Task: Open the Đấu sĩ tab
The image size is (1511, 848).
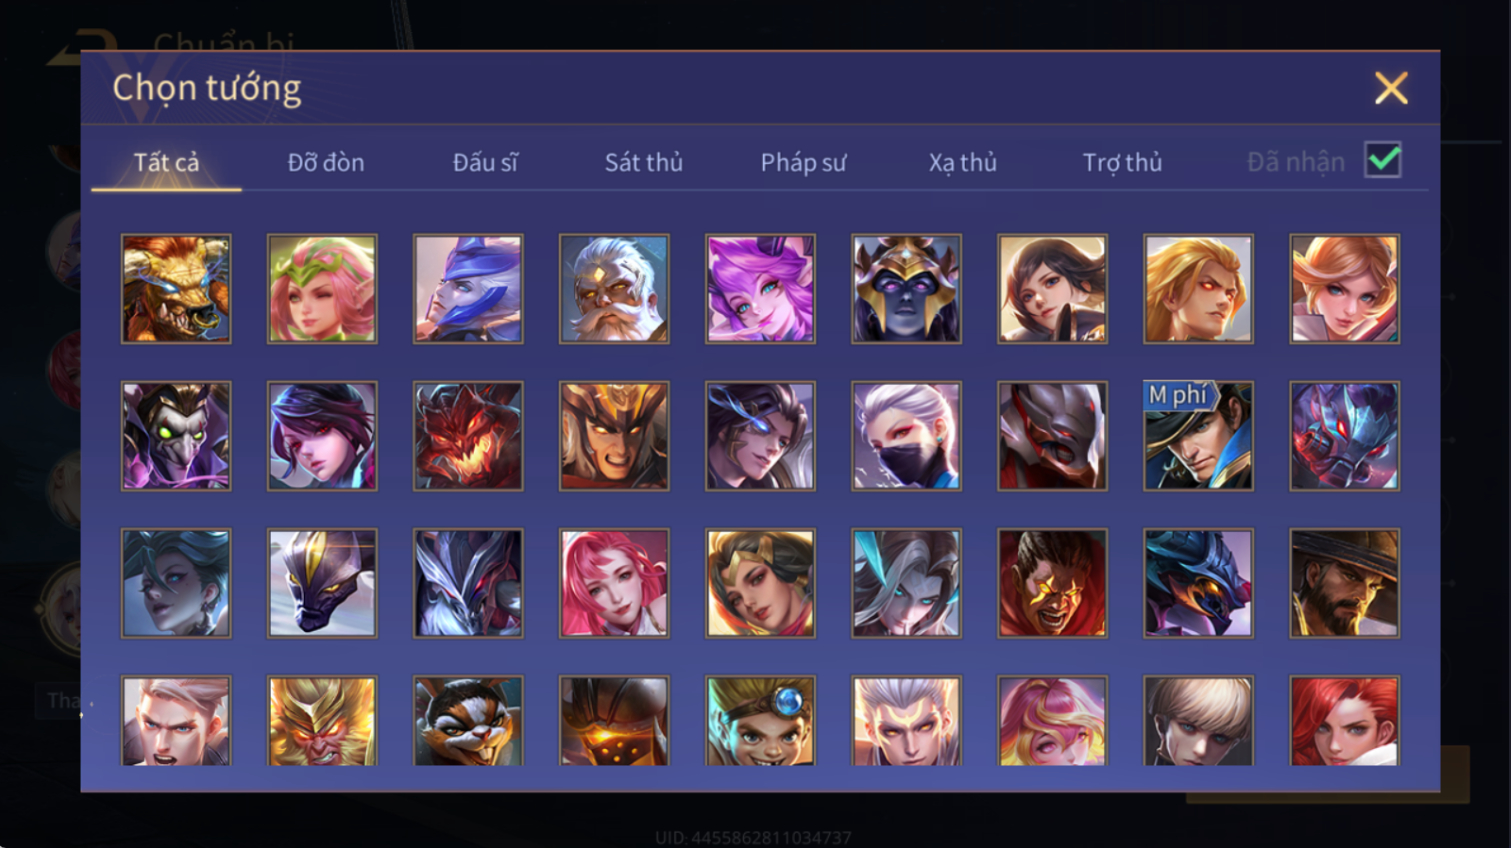Action: click(x=485, y=162)
